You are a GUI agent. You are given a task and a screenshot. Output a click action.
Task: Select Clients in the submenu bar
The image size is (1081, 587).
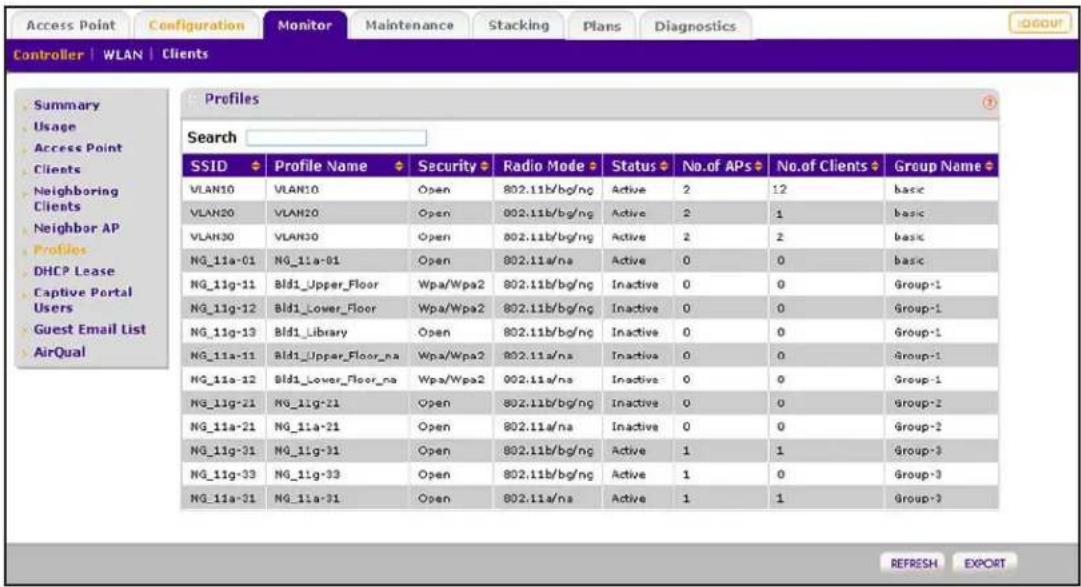pos(185,54)
